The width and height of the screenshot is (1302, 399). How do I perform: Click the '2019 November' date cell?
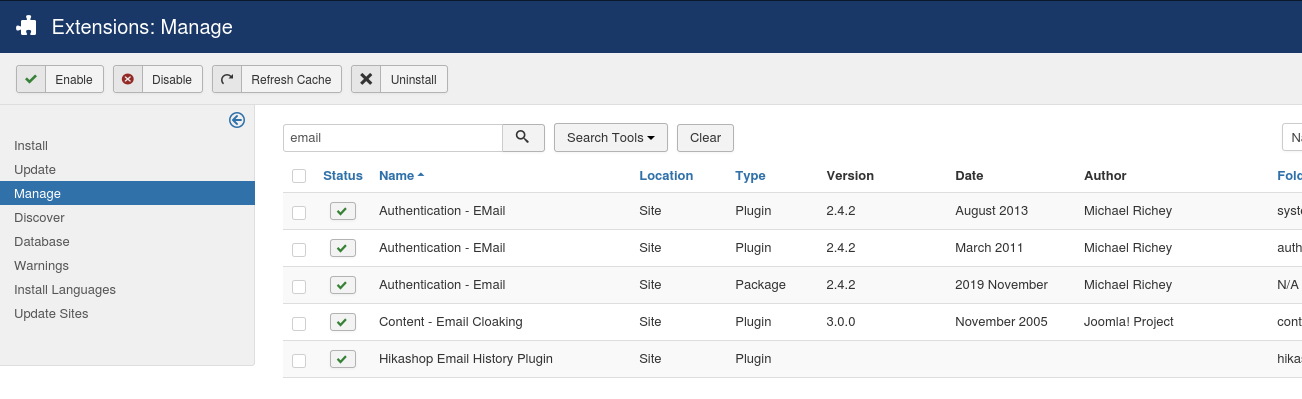[x=1001, y=284]
